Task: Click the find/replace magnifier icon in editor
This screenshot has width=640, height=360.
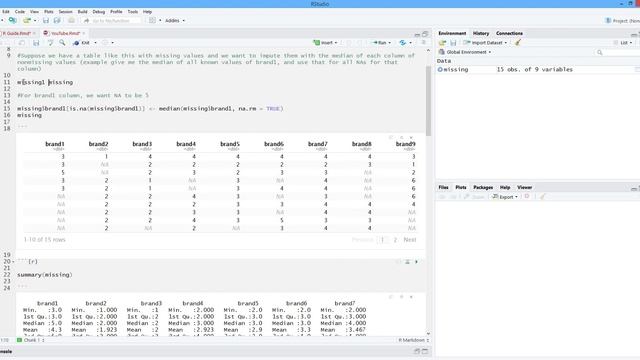Action: (x=62, y=43)
